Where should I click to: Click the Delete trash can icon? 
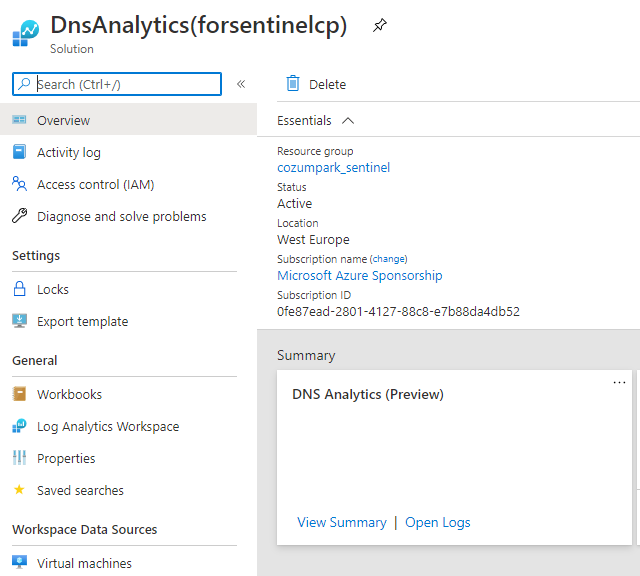coord(293,83)
